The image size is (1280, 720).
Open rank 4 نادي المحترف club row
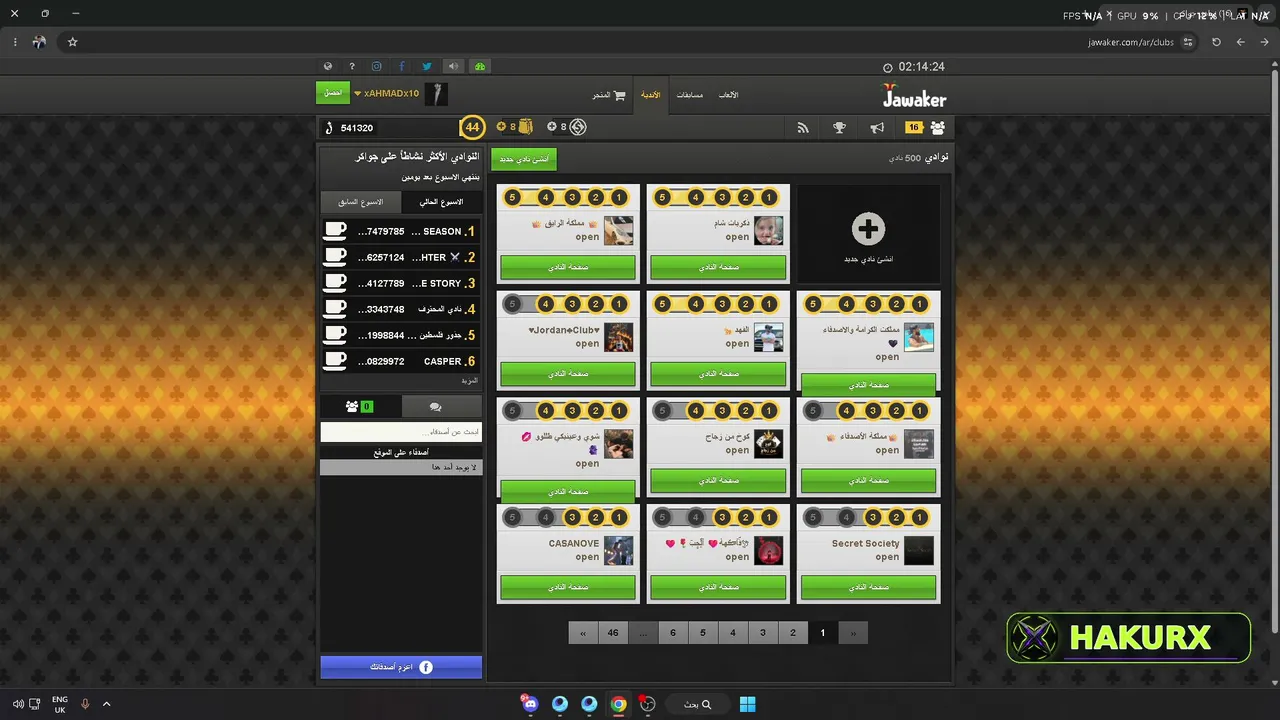point(400,309)
